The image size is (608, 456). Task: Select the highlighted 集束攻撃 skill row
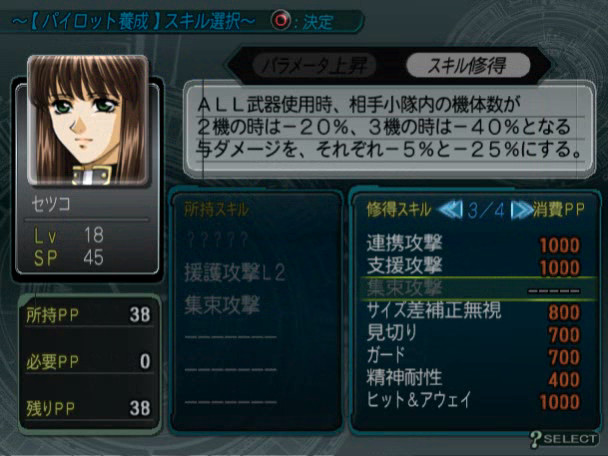pos(478,288)
